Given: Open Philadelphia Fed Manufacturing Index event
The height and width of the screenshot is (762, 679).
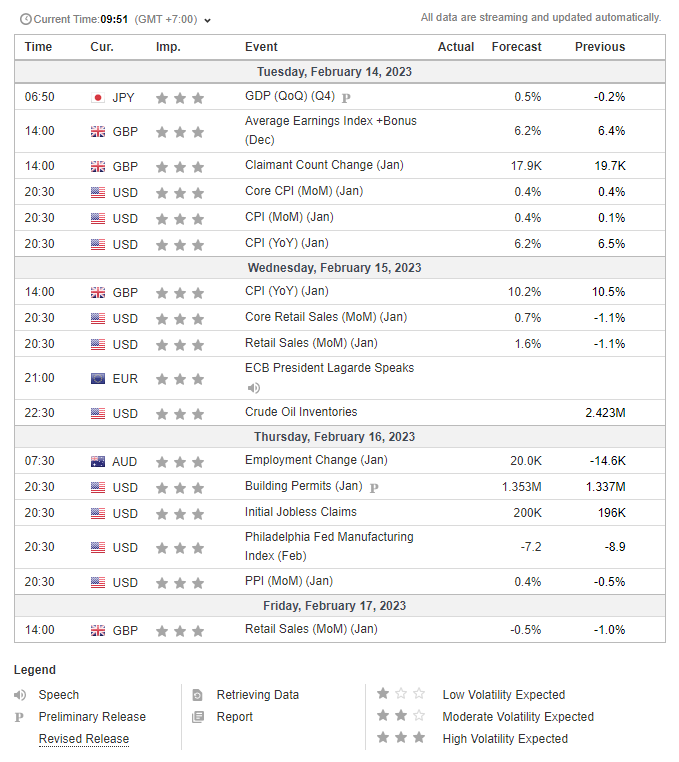Looking at the screenshot, I should click(x=329, y=545).
